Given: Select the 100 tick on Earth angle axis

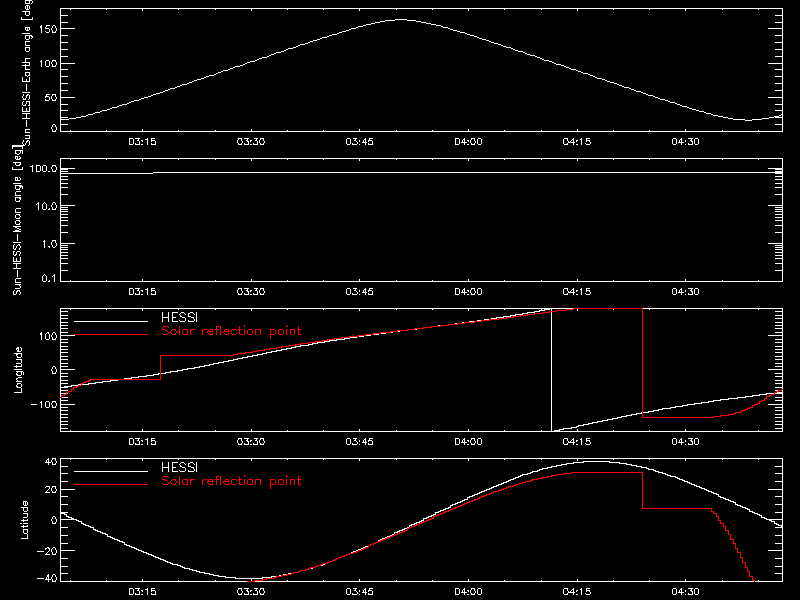Looking at the screenshot, I should pos(48,64).
